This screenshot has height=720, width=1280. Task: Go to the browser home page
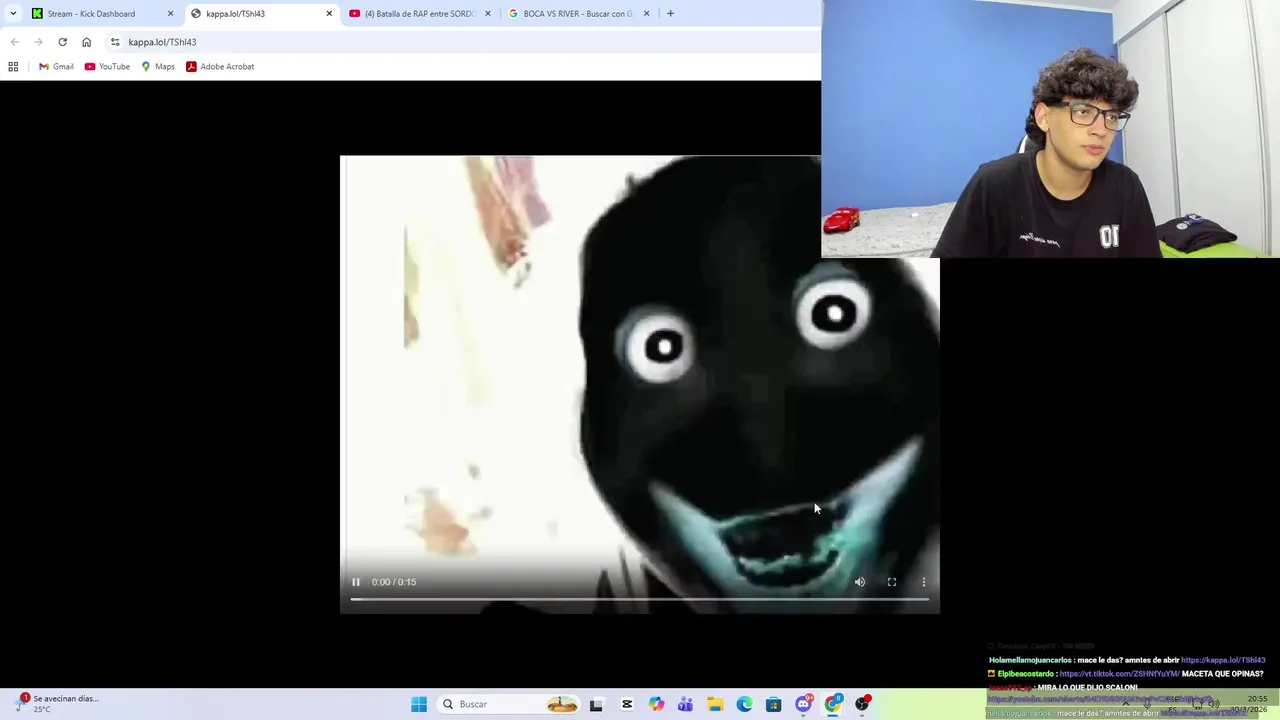coord(86,42)
